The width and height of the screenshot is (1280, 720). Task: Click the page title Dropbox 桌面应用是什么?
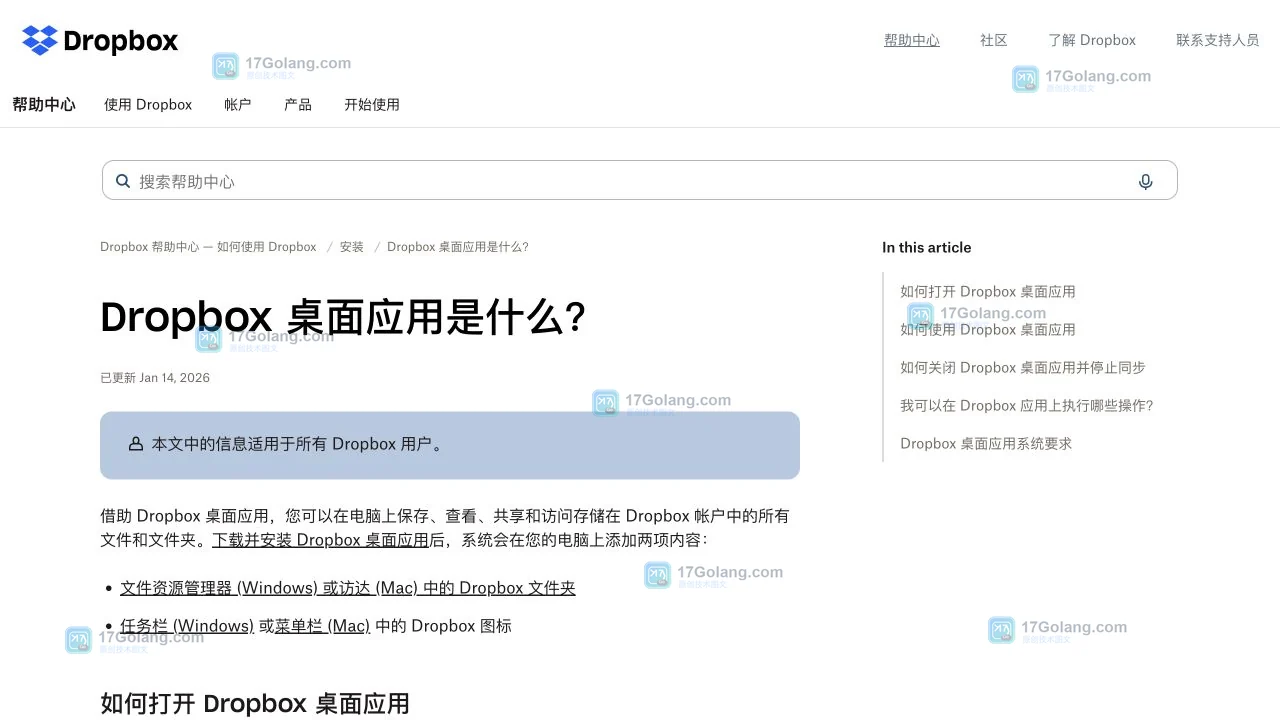click(x=343, y=318)
